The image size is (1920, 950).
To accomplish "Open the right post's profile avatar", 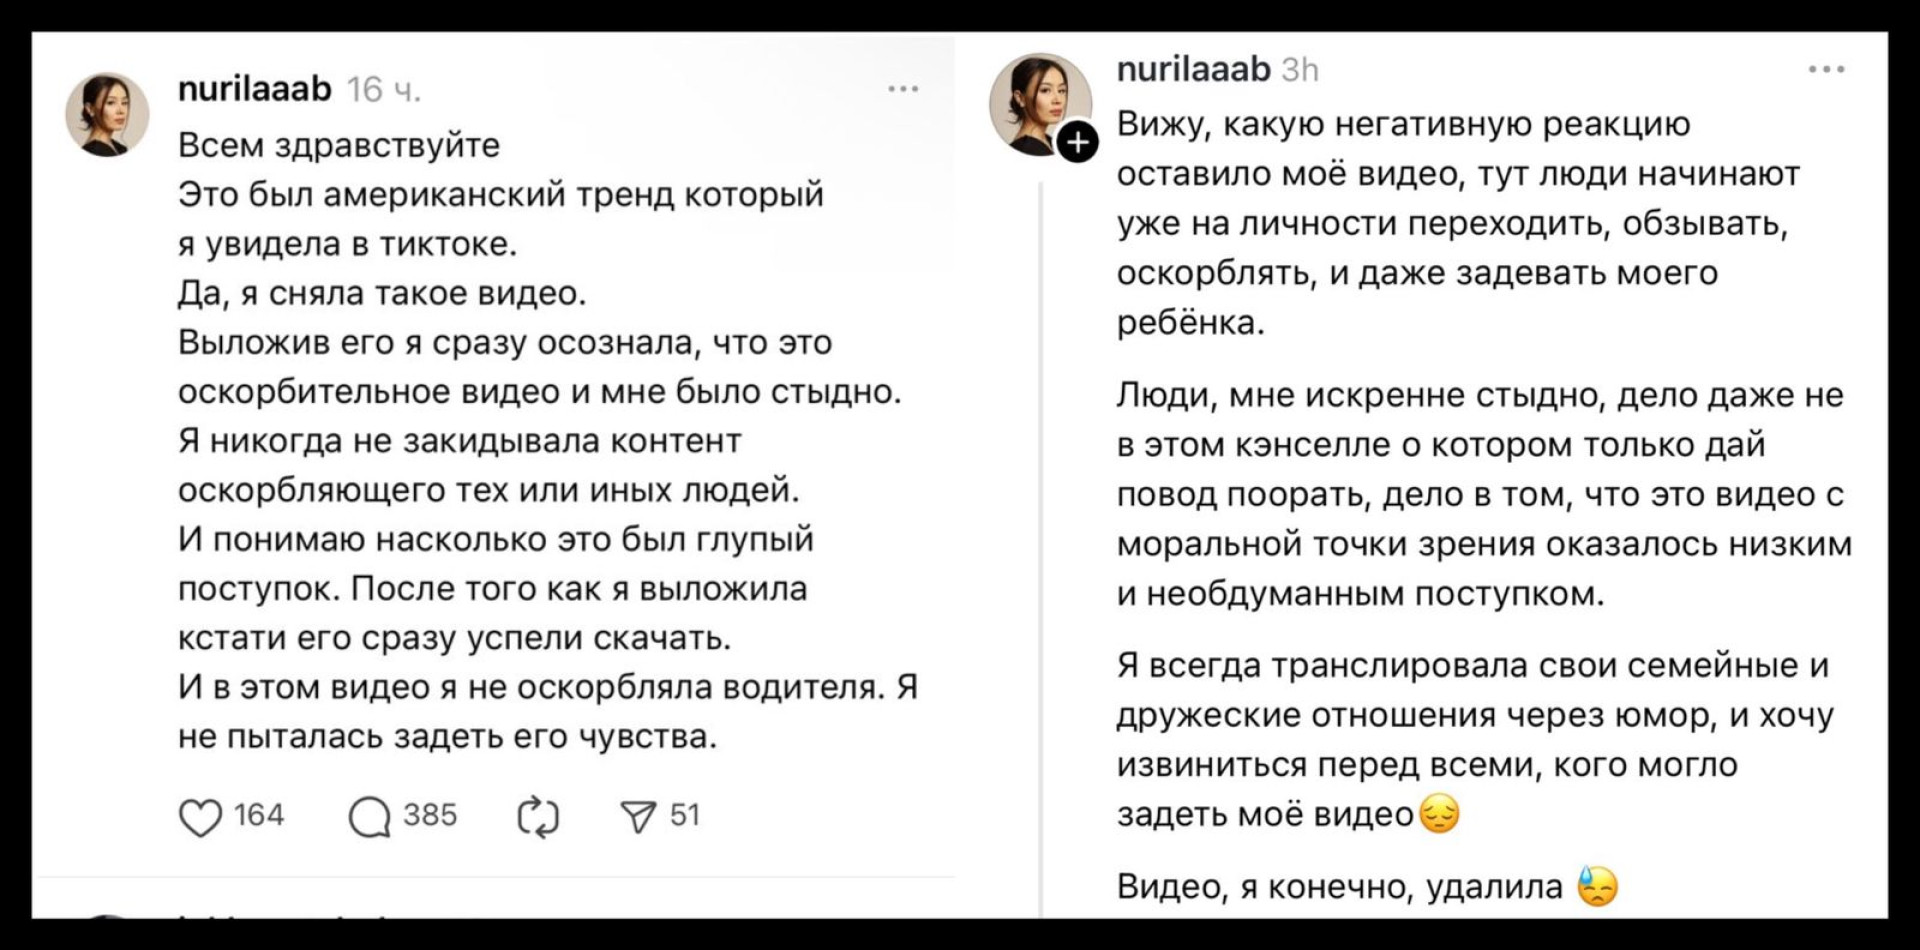I will pos(1038,103).
